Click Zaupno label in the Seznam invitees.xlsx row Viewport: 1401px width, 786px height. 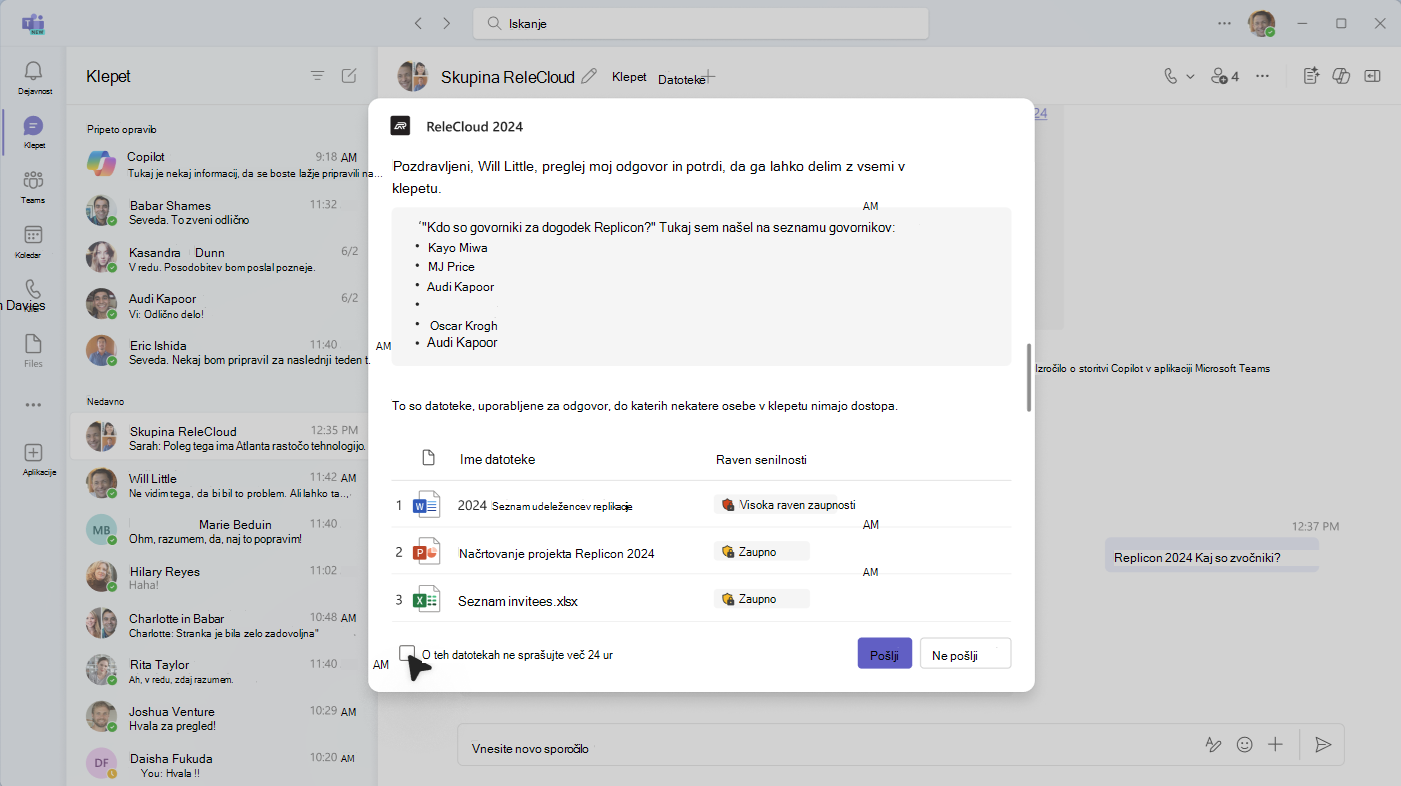pos(762,599)
